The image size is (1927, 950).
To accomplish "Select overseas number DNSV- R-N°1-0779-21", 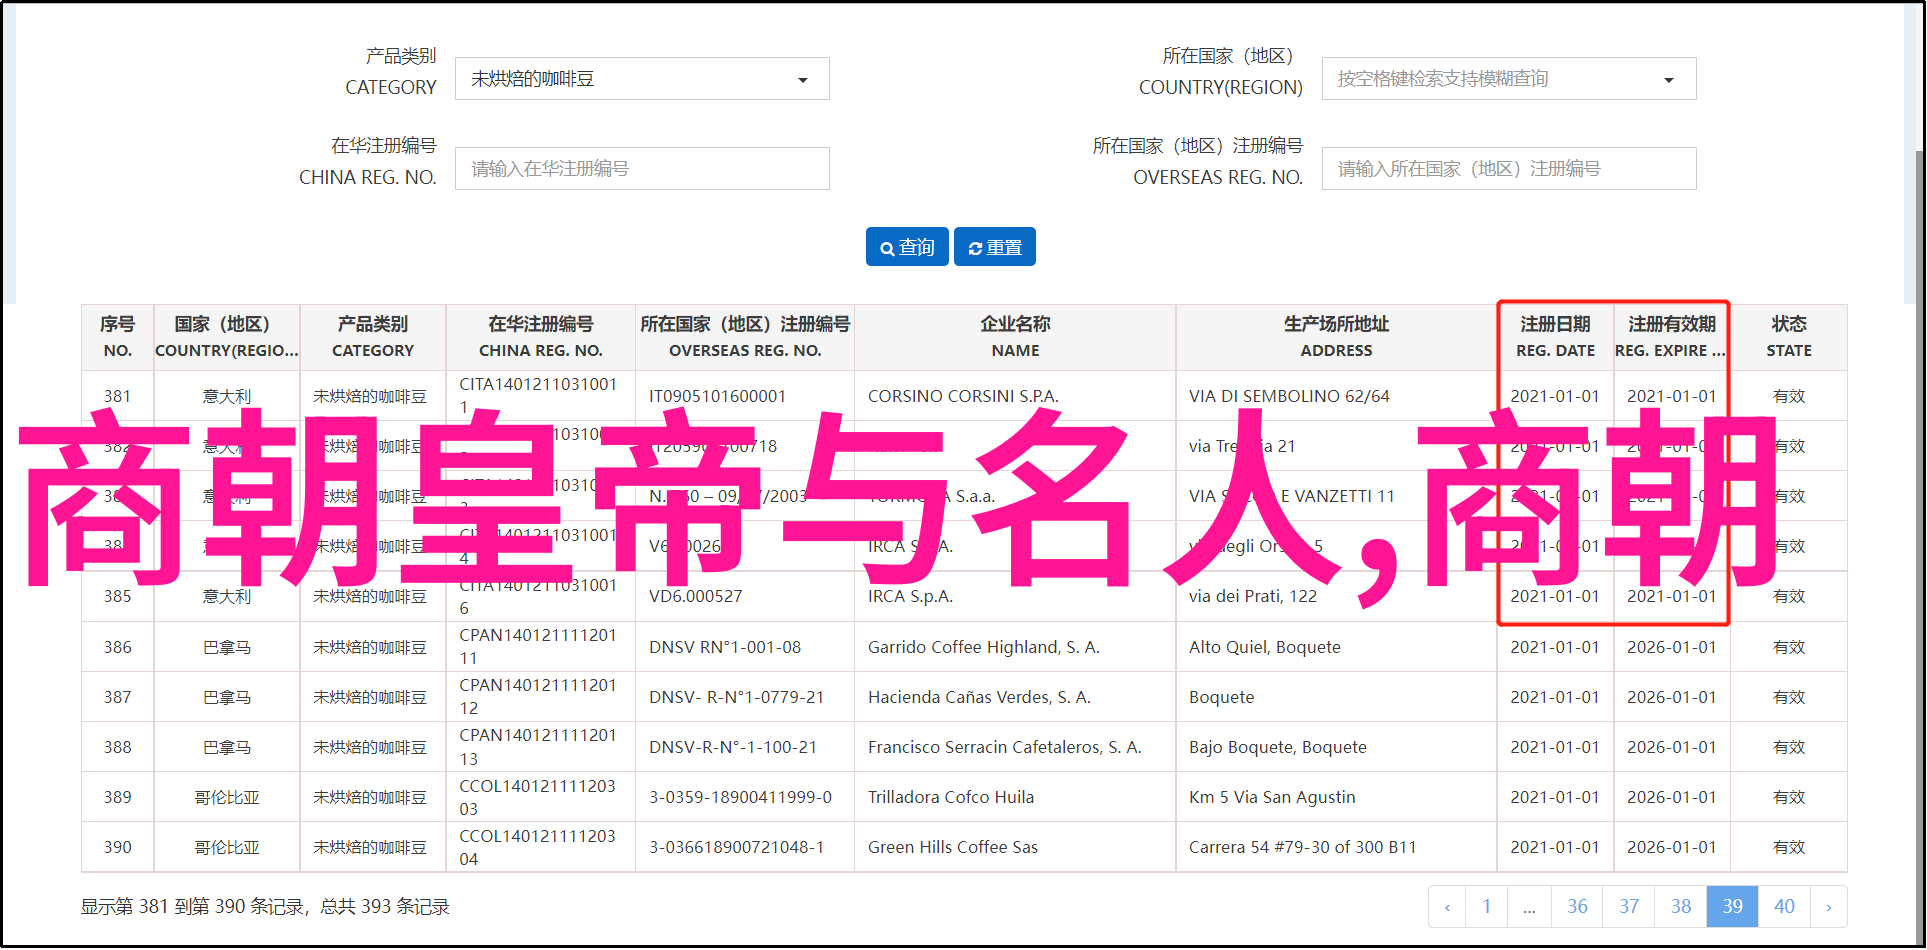I will pos(737,697).
